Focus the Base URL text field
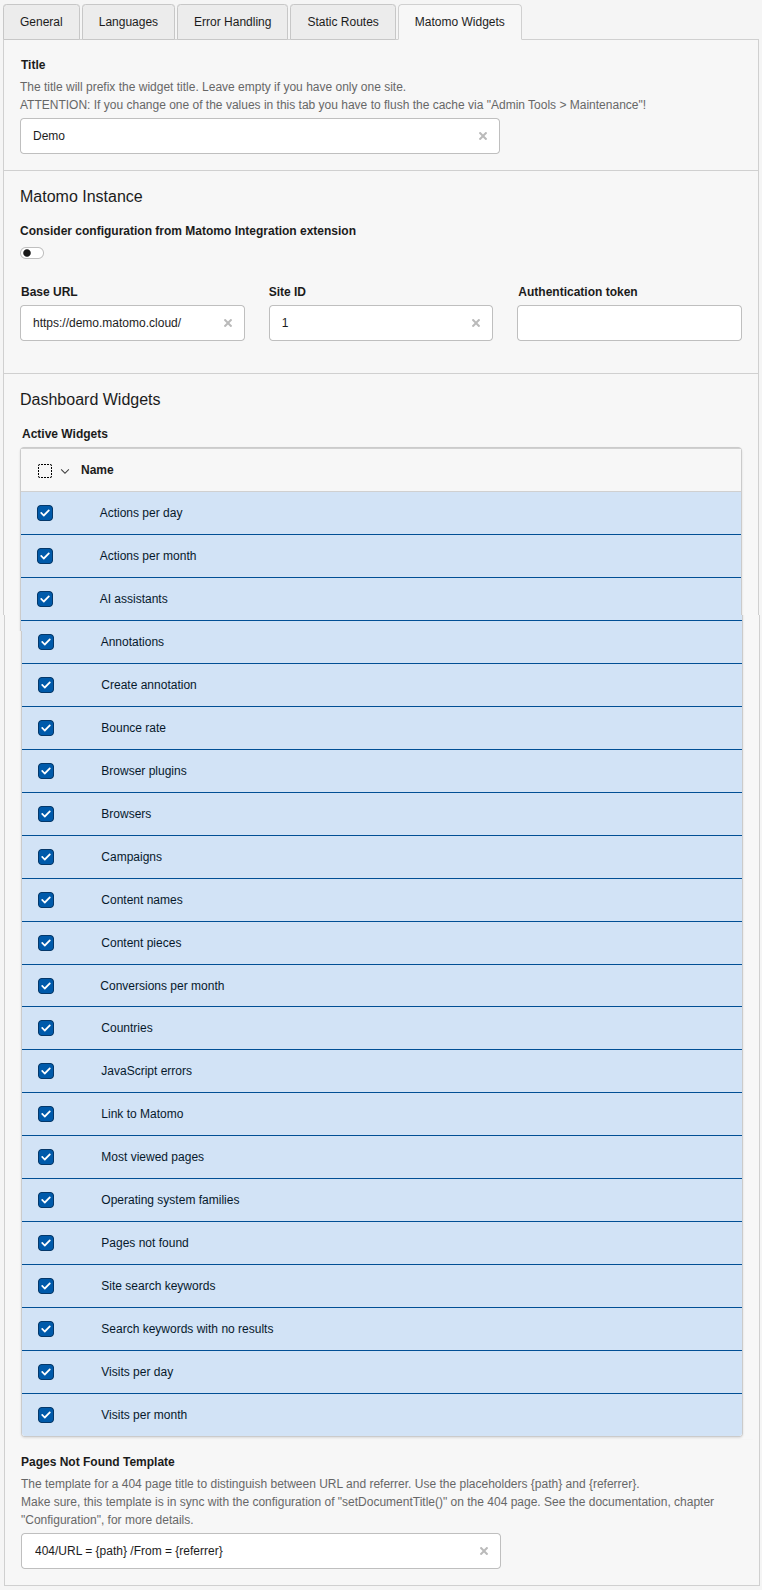Screen dimensions: 762x1590 pos(120,323)
